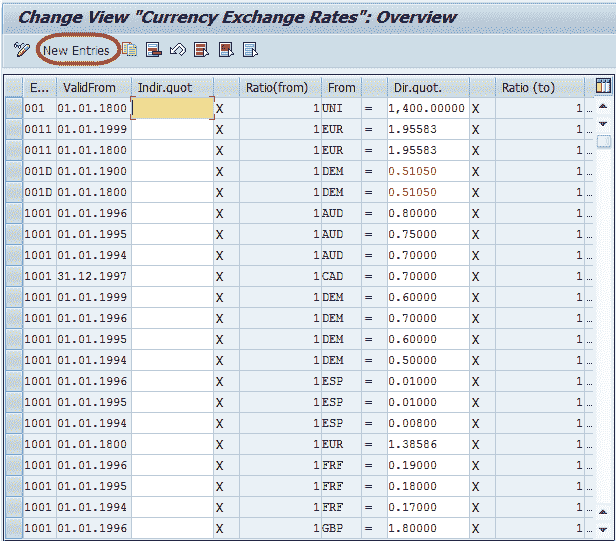Click the 001 exchange rate type cell
Image resolution: width=616 pixels, height=541 pixels.
tap(40, 108)
